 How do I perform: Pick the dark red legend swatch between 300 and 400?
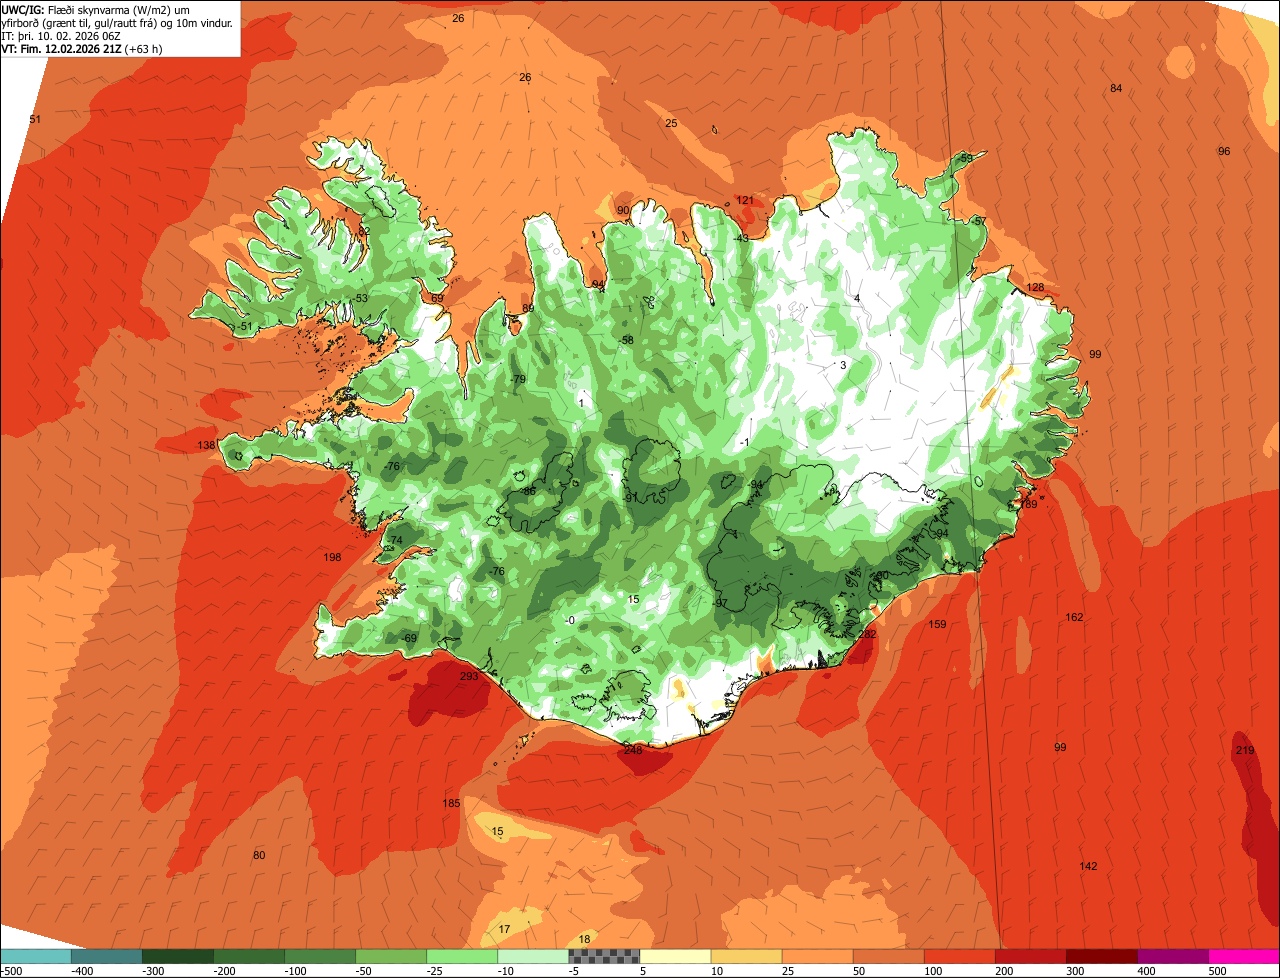tap(1103, 956)
